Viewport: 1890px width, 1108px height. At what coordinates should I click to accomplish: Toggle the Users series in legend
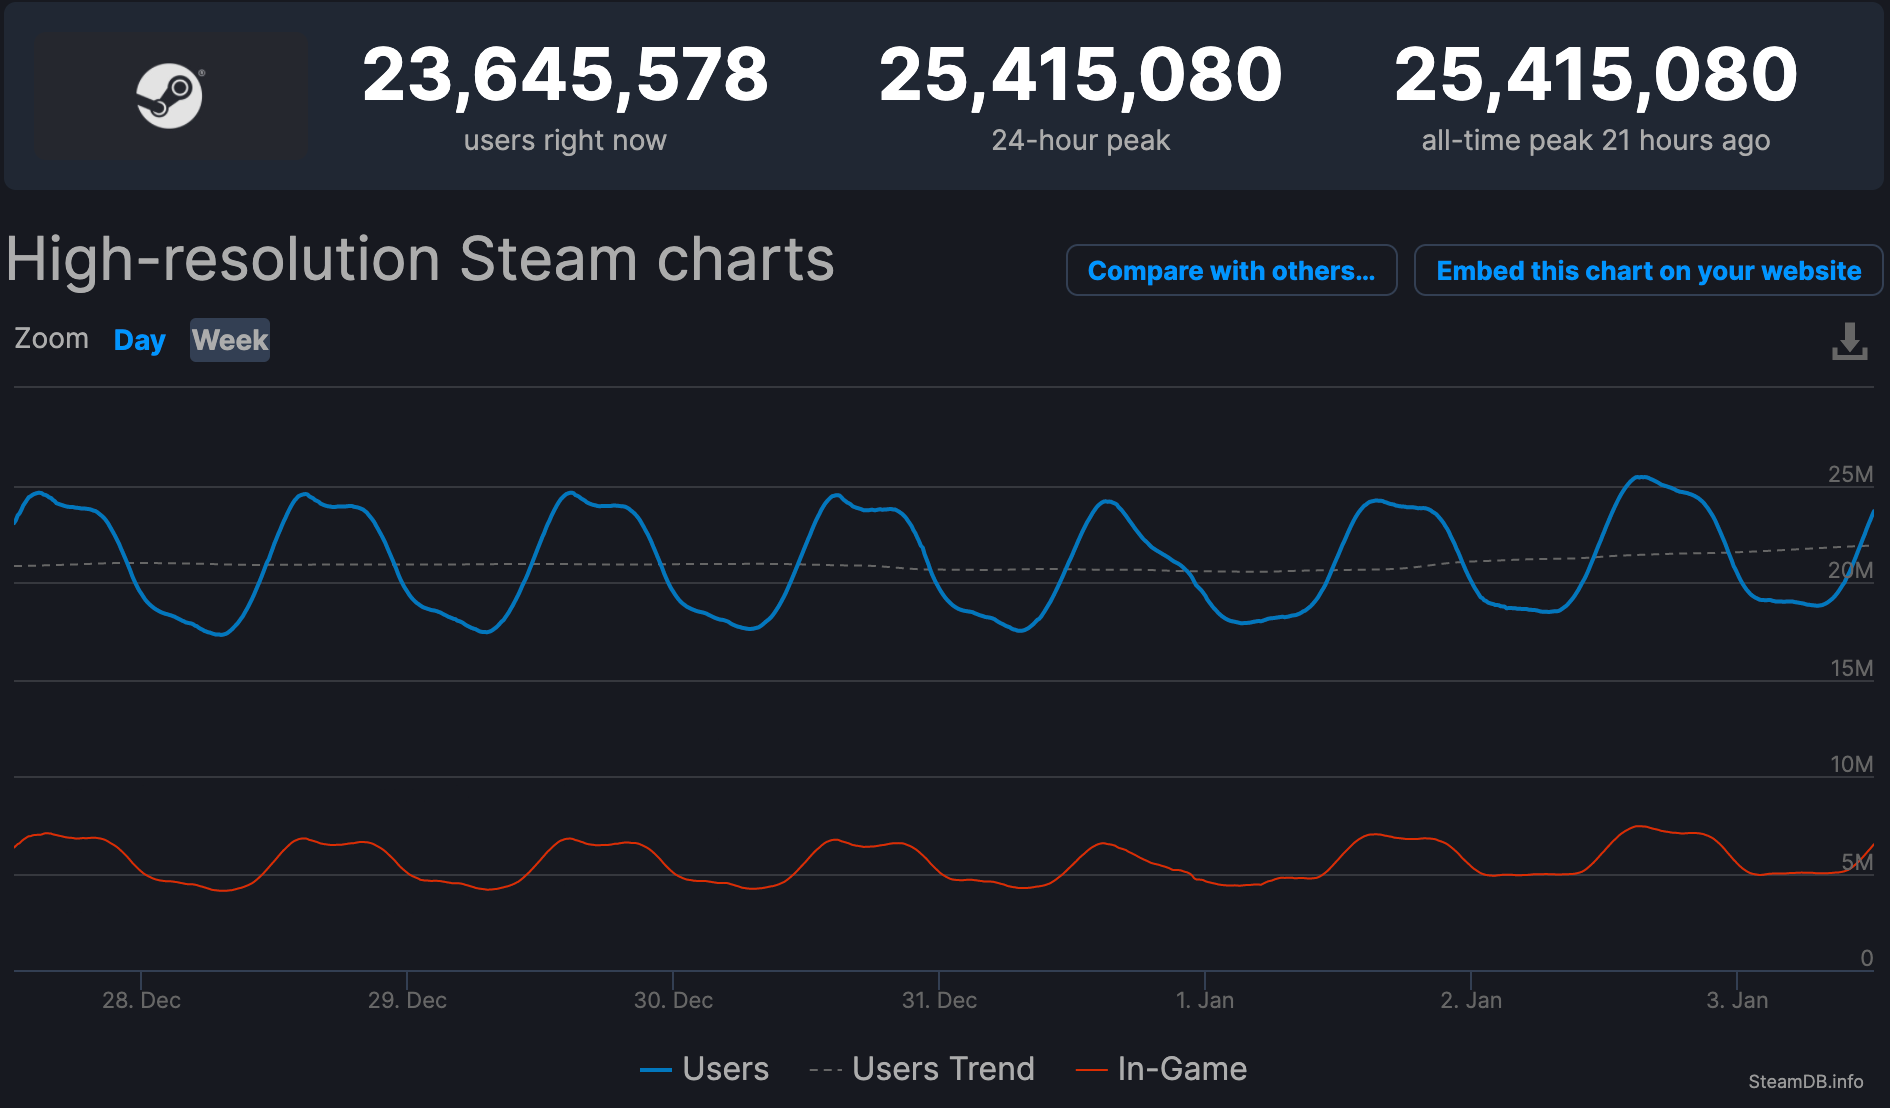(x=705, y=1069)
